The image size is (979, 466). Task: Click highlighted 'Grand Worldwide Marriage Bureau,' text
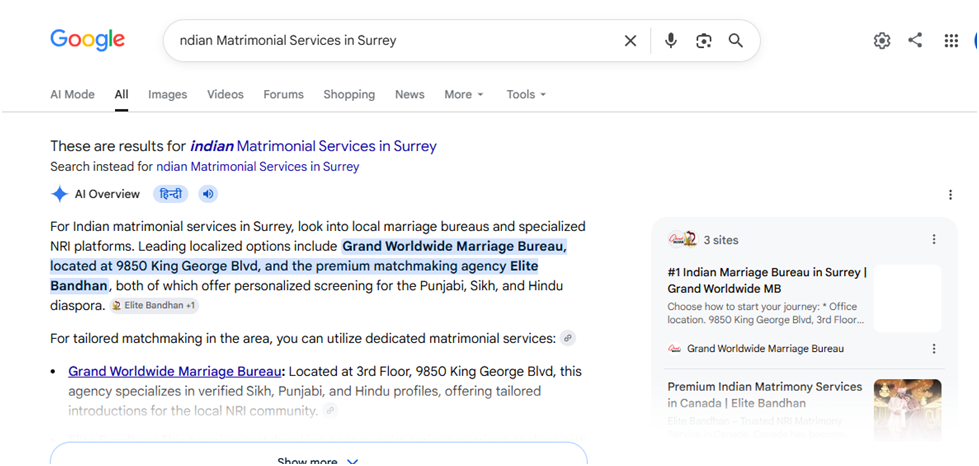pyautogui.click(x=455, y=245)
